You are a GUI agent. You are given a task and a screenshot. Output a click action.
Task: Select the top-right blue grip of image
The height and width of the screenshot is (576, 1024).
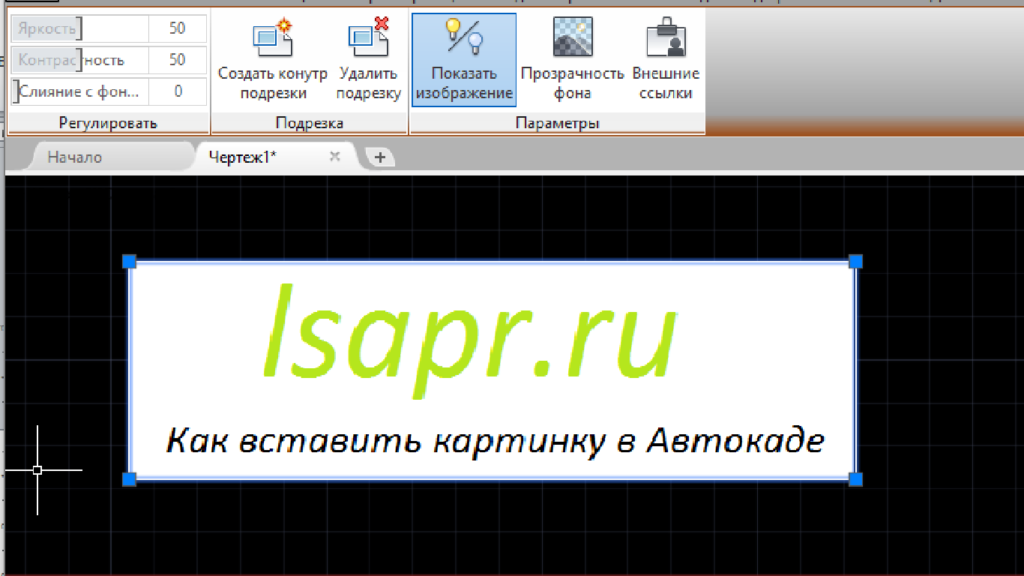tap(855, 261)
